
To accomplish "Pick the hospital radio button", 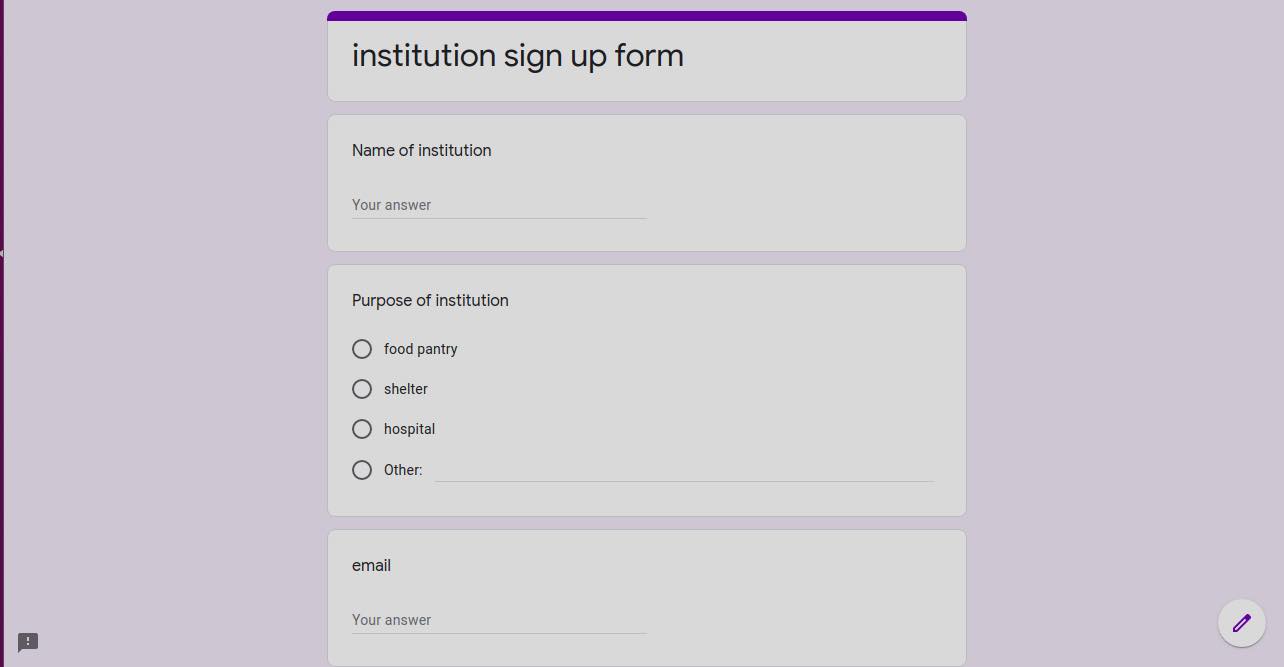I will pyautogui.click(x=362, y=429).
